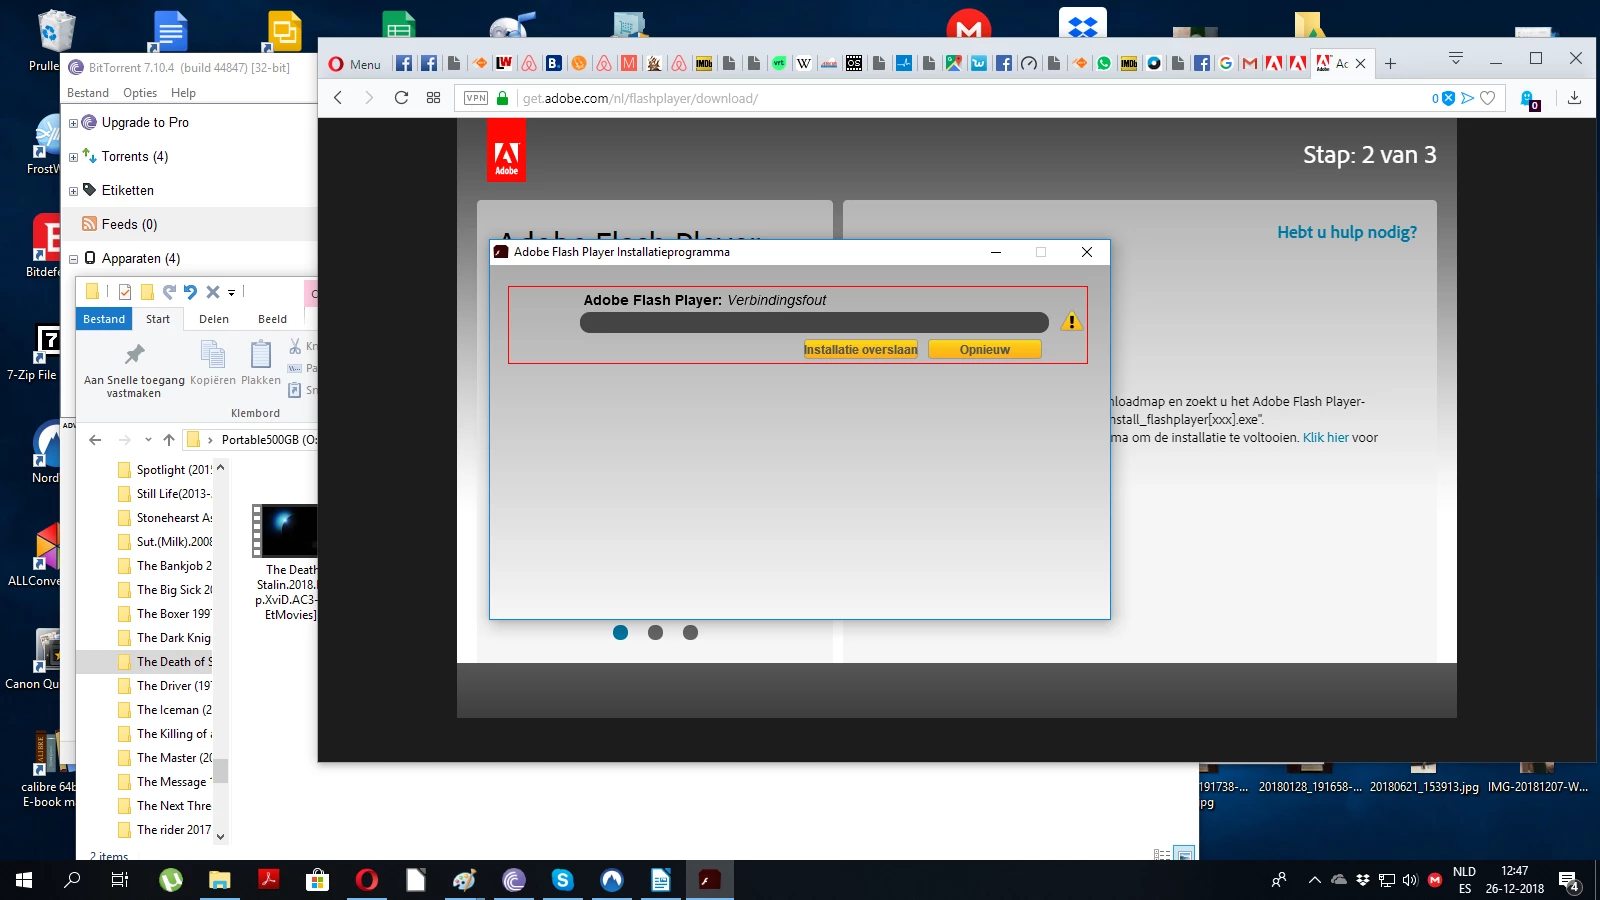Expand the Torrents (4) tree node
This screenshot has height=900, width=1600.
point(73,157)
